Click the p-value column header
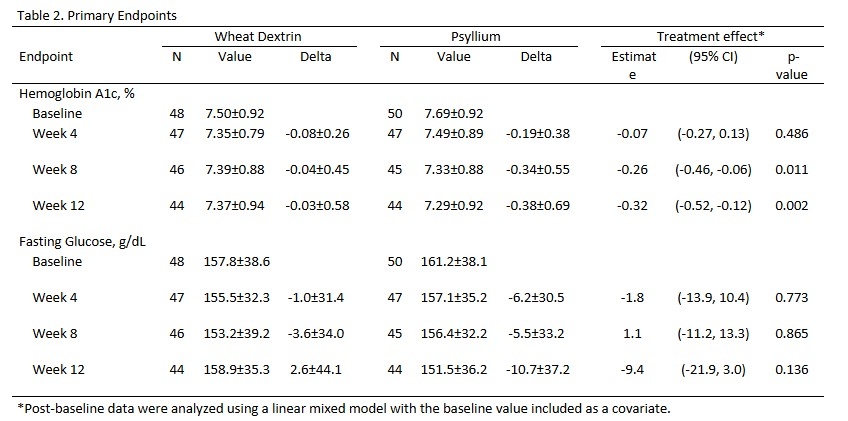The image size is (848, 421). click(791, 65)
